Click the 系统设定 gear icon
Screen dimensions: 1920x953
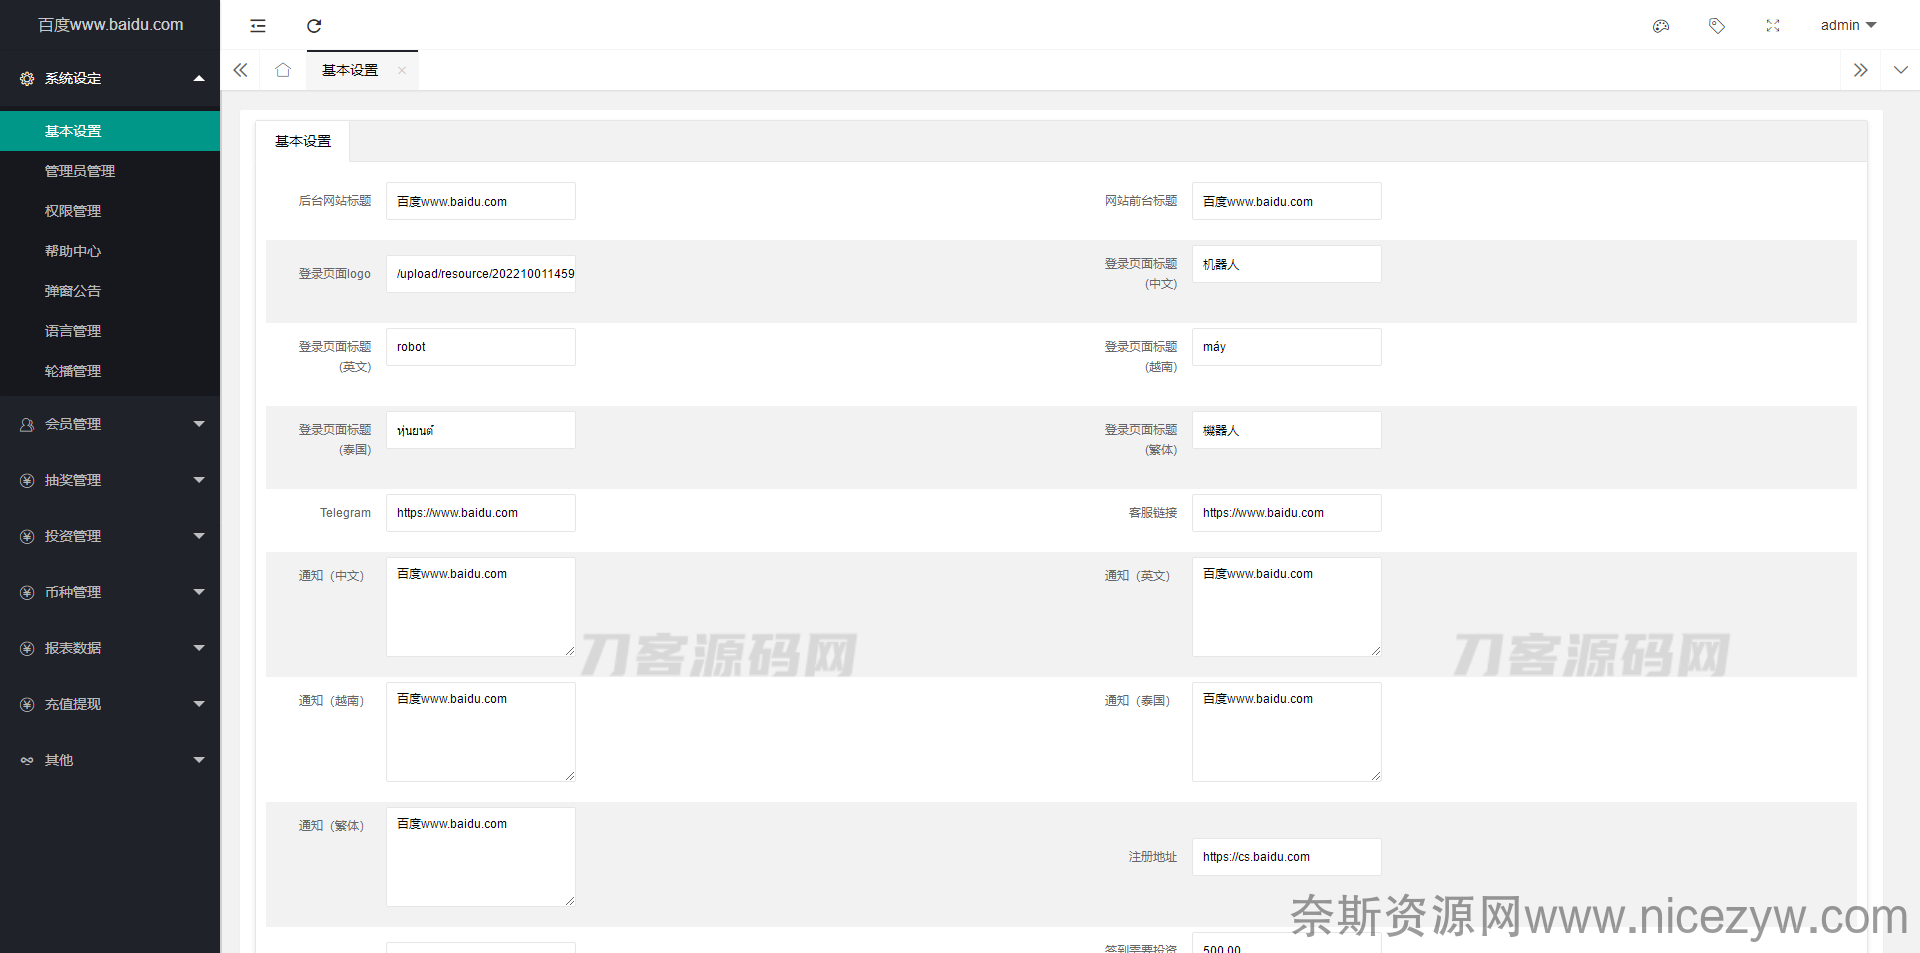click(27, 78)
